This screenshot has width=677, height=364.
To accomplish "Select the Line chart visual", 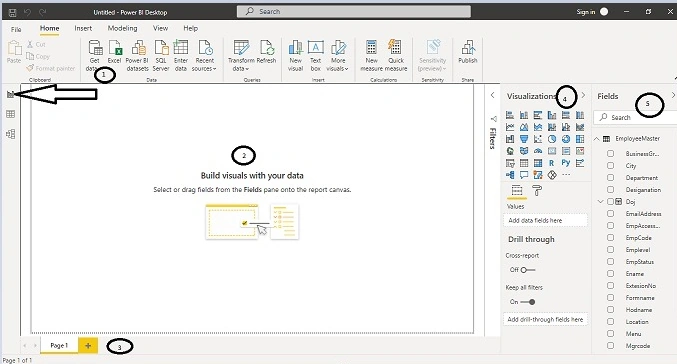I will pos(510,127).
